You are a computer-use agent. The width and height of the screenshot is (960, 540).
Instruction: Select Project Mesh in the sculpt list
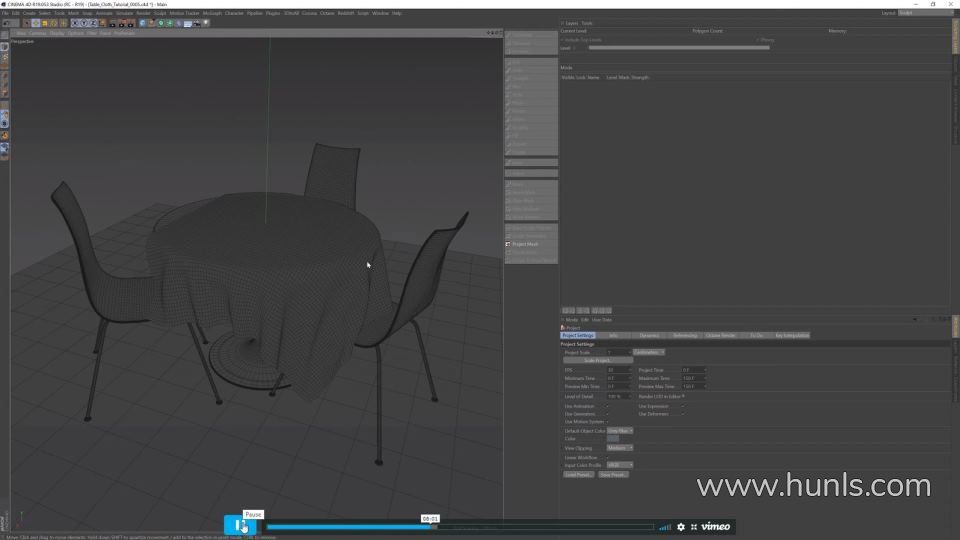tap(525, 244)
